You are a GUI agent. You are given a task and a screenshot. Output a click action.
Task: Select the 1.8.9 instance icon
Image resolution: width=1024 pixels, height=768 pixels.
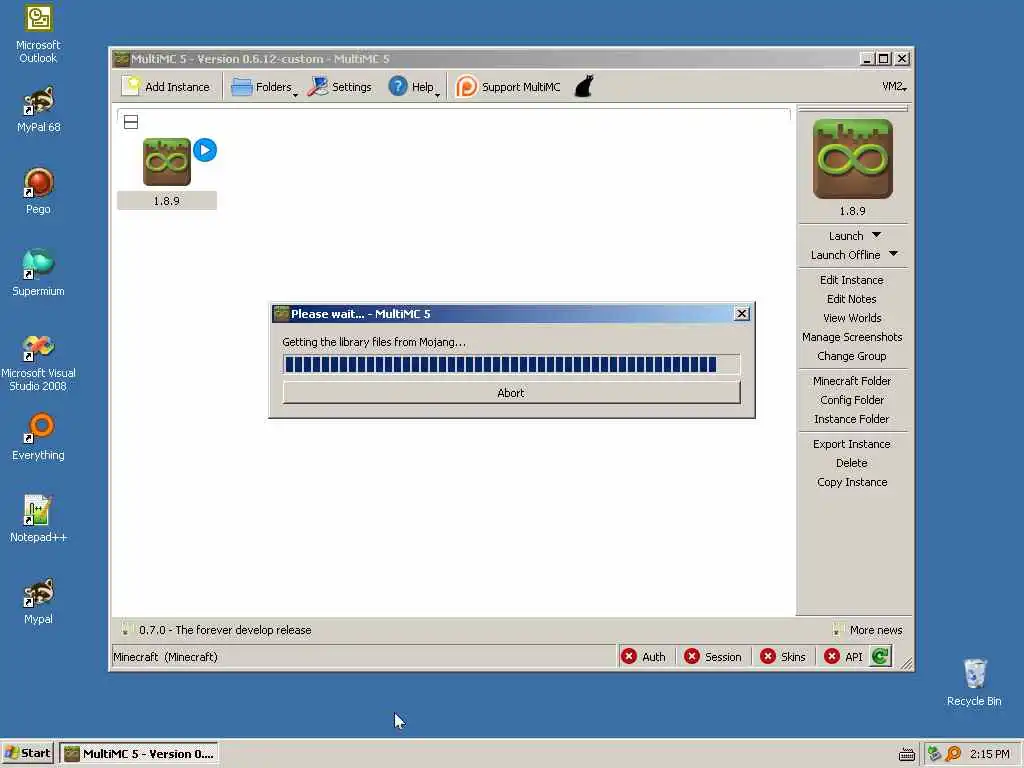[x=167, y=162]
